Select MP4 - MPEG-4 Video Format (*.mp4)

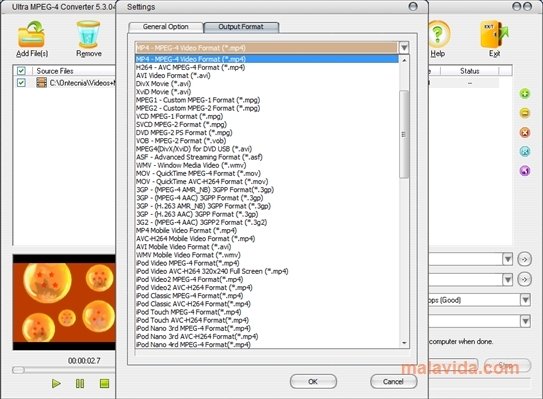(267, 59)
